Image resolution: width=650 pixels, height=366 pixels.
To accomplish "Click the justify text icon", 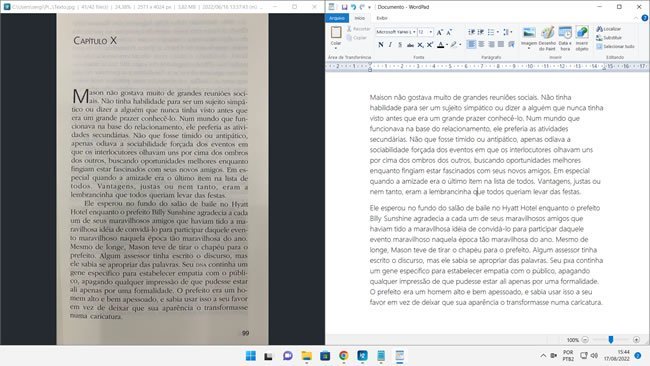I will [501, 44].
